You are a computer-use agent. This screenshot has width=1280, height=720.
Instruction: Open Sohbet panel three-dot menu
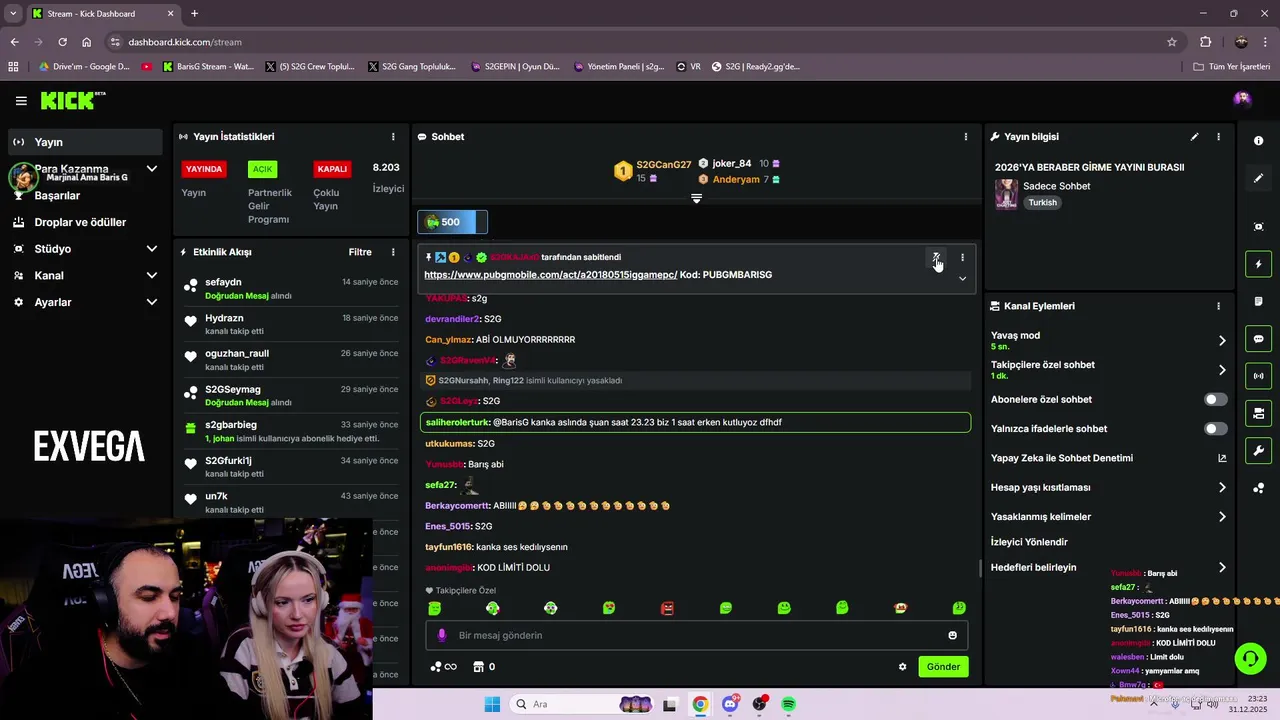[965, 137]
